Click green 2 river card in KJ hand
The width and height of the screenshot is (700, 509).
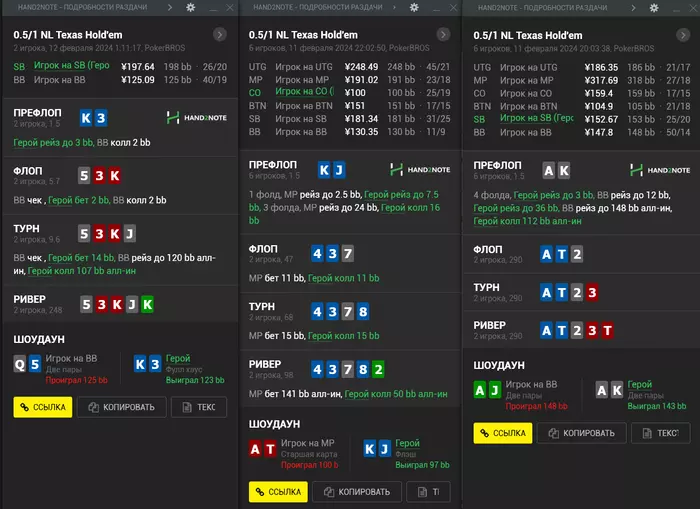click(x=378, y=369)
